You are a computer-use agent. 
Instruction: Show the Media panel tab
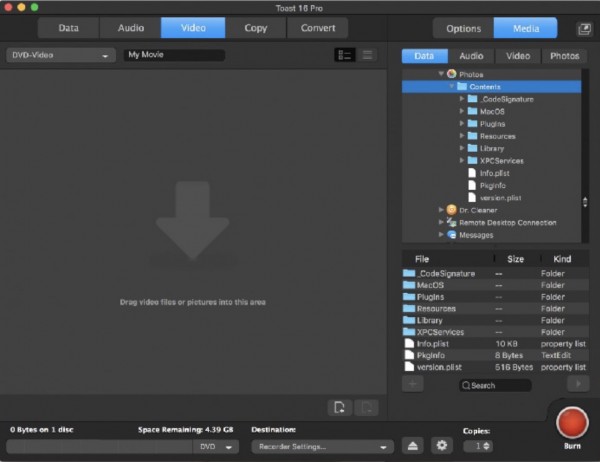pyautogui.click(x=526, y=28)
